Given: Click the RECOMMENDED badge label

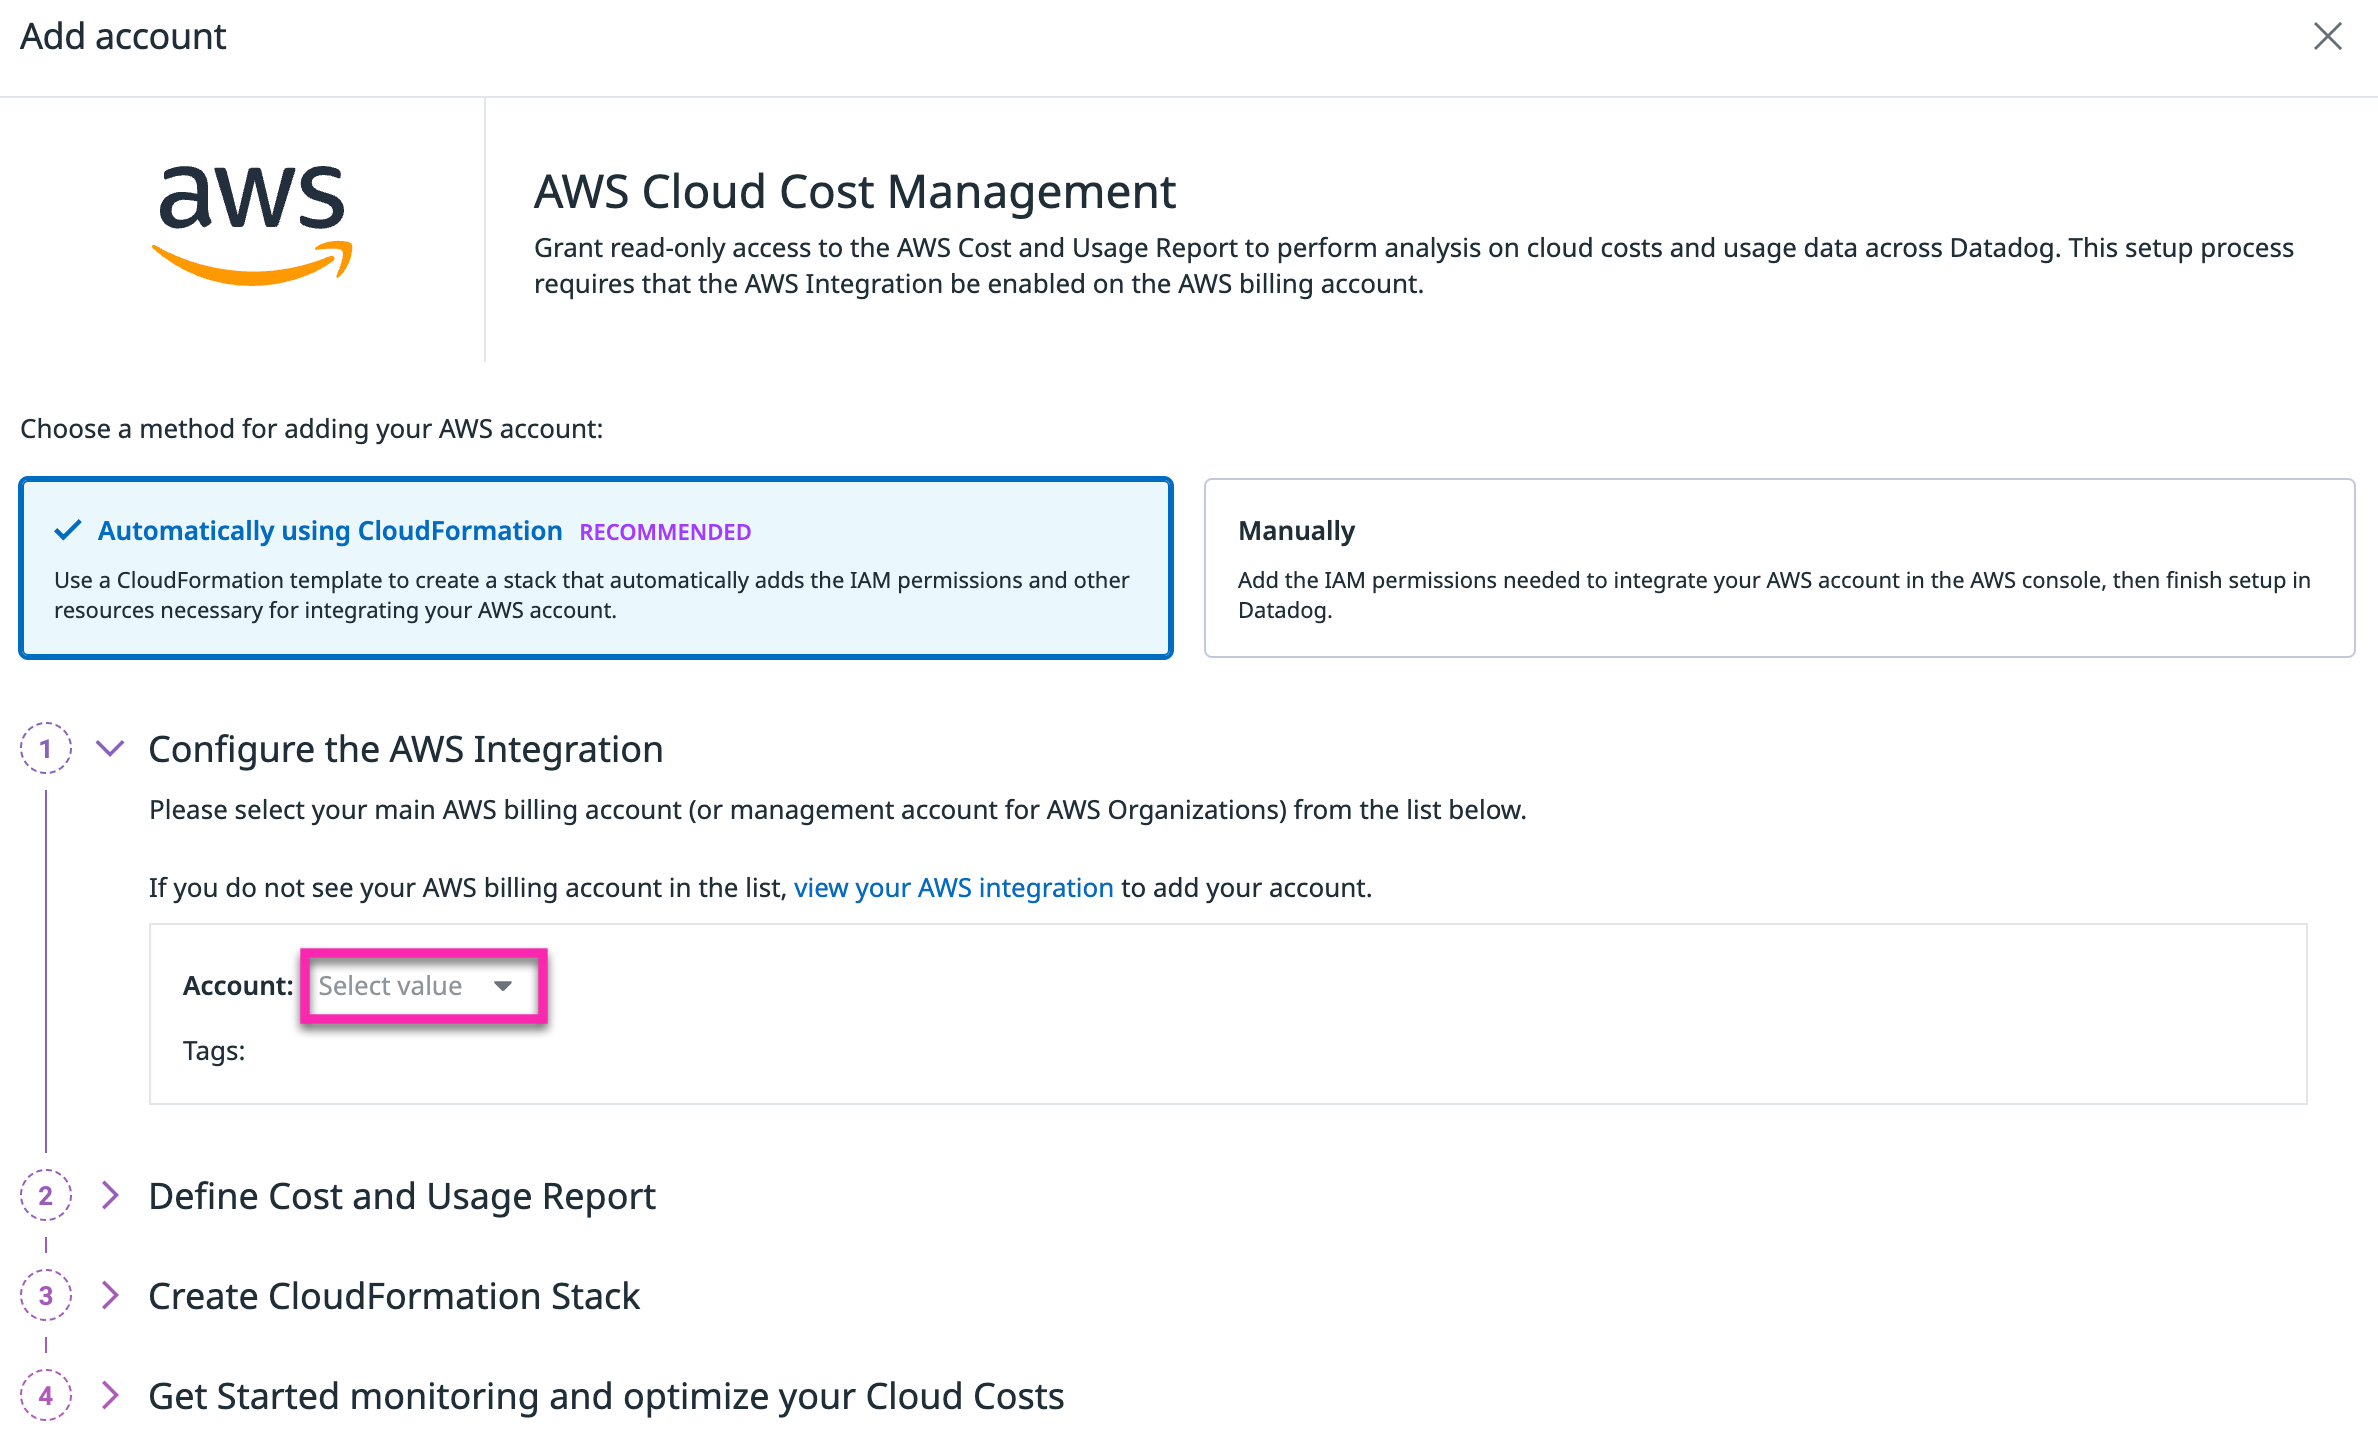Looking at the screenshot, I should [x=665, y=532].
